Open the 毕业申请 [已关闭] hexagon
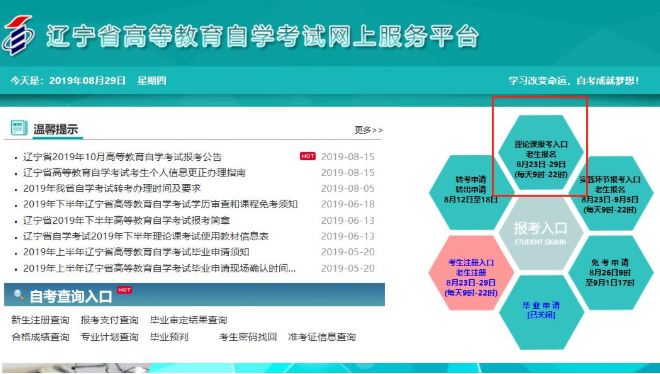This screenshot has height=374, width=660. click(541, 312)
